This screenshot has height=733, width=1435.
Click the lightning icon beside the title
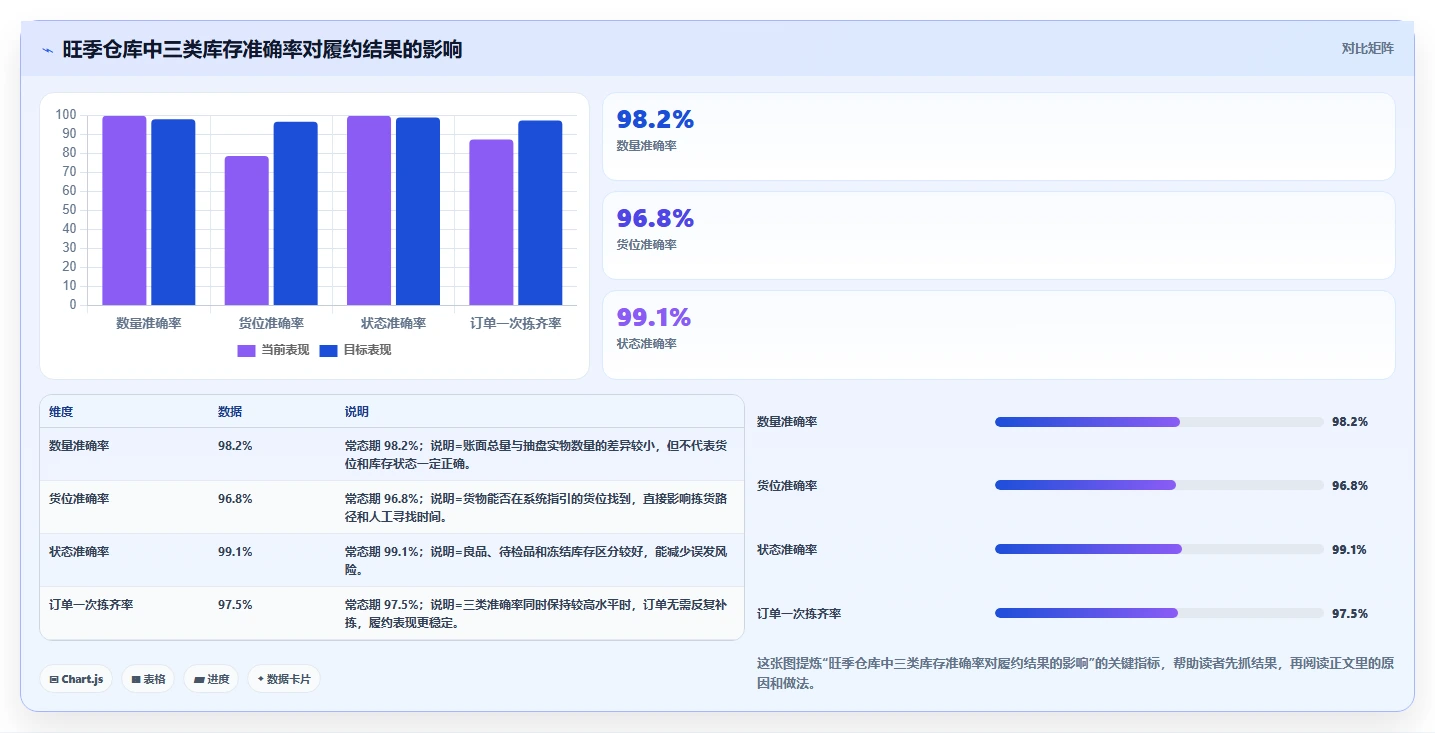click(x=47, y=50)
